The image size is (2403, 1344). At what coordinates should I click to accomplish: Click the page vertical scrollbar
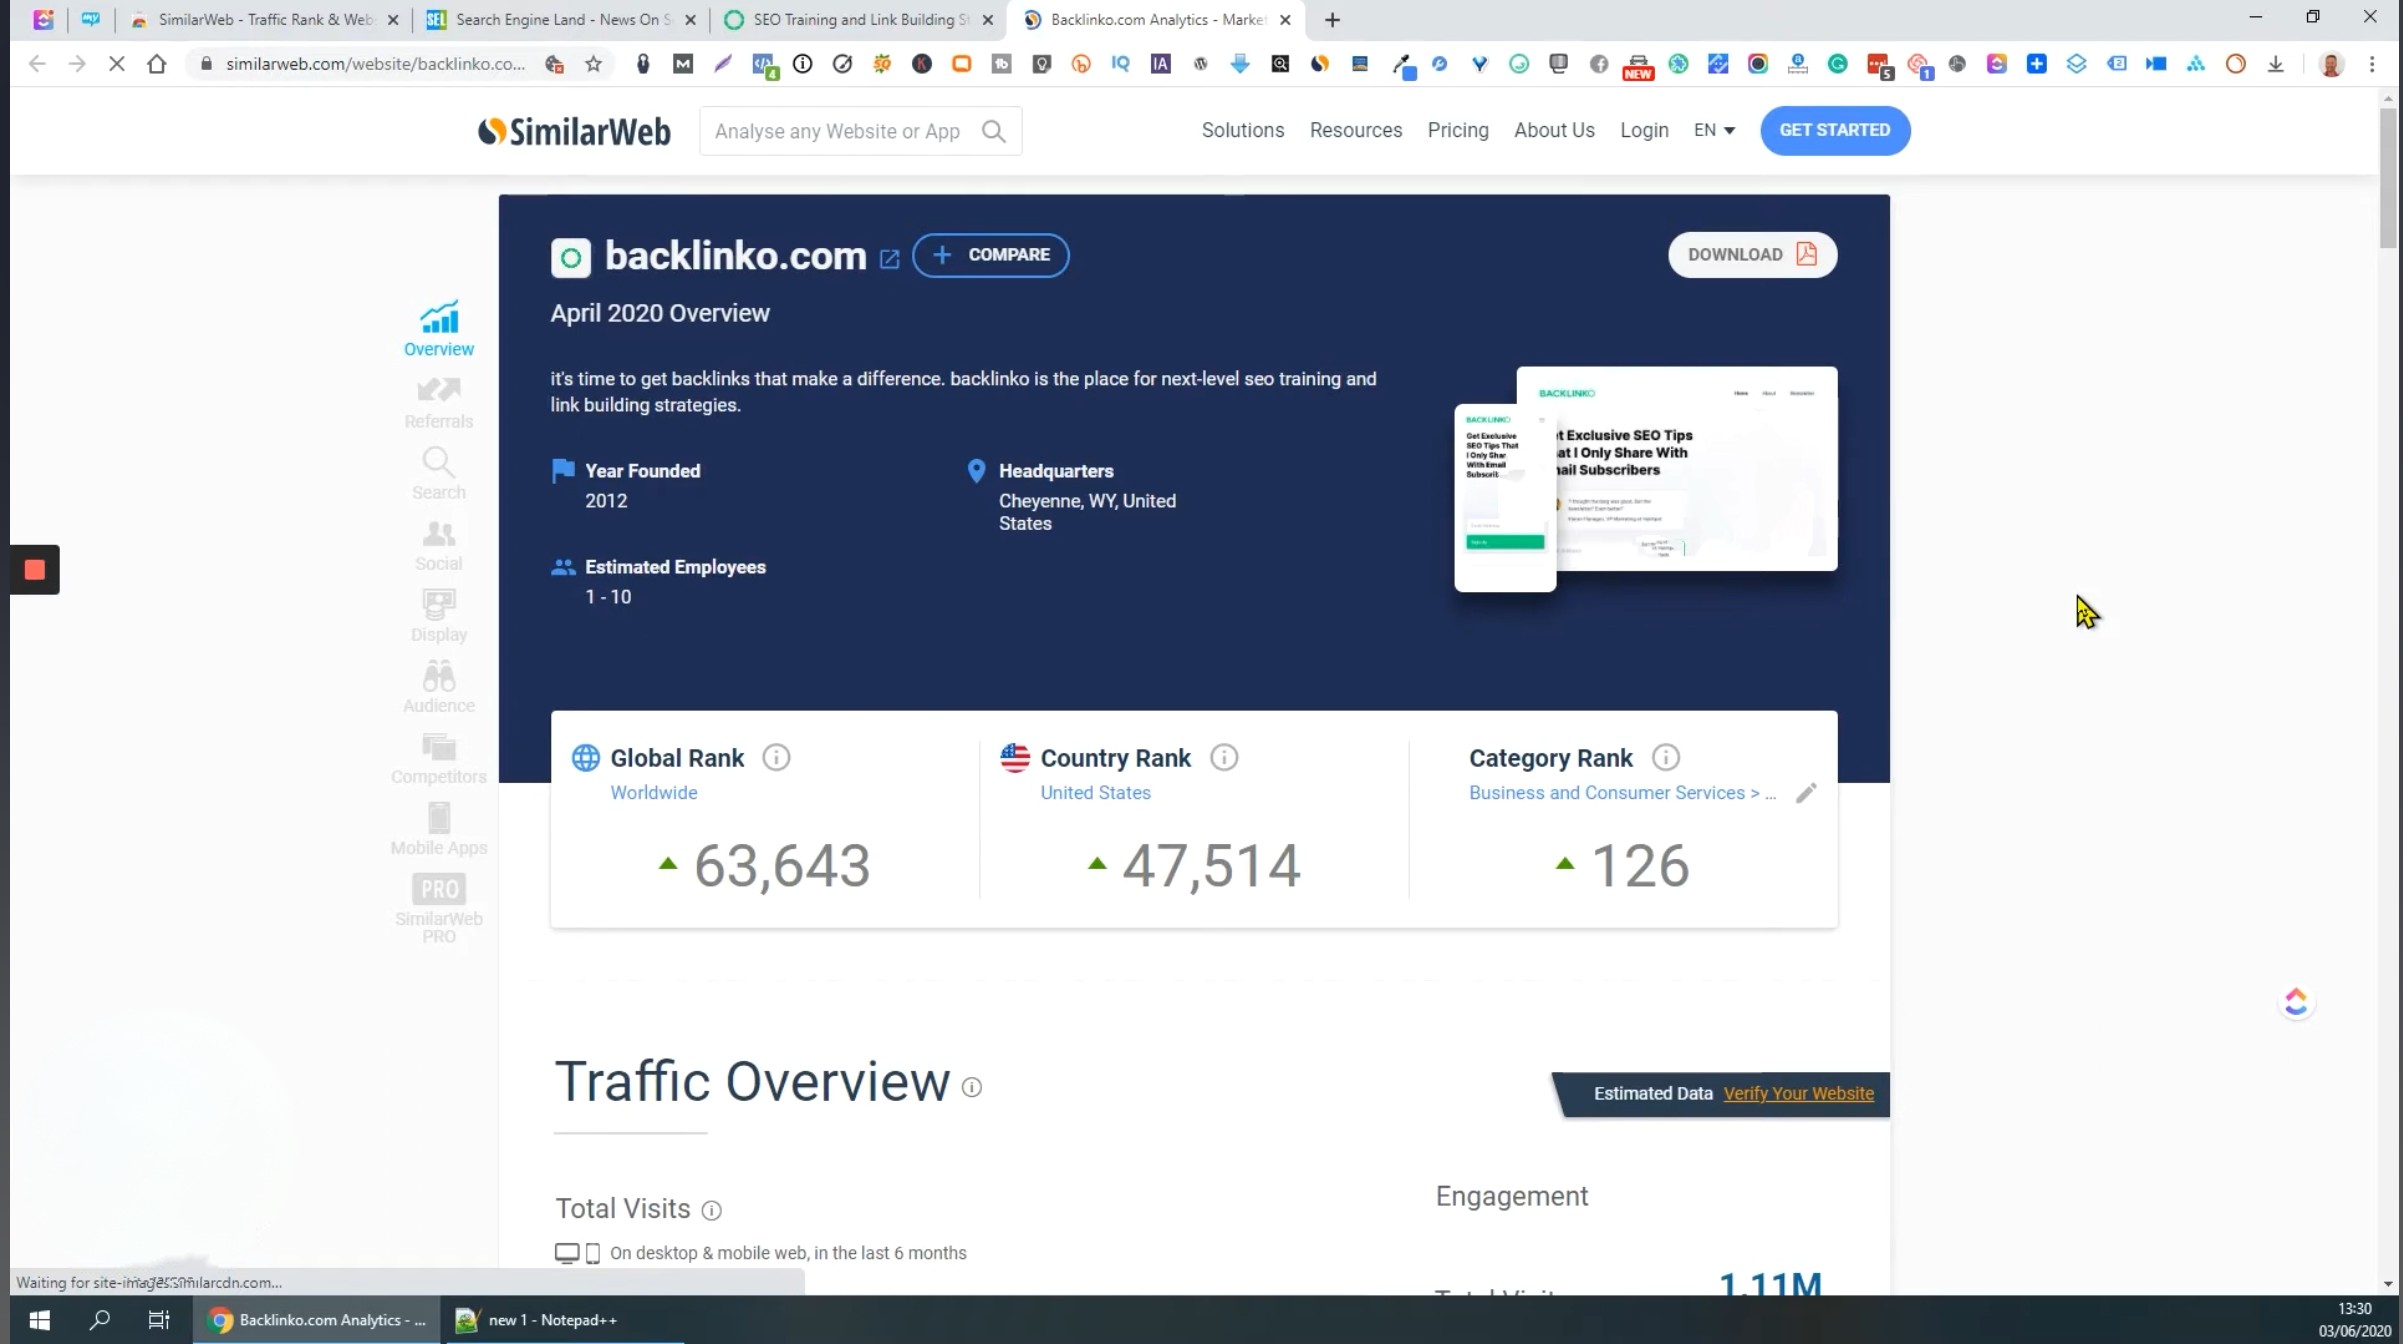[2388, 180]
